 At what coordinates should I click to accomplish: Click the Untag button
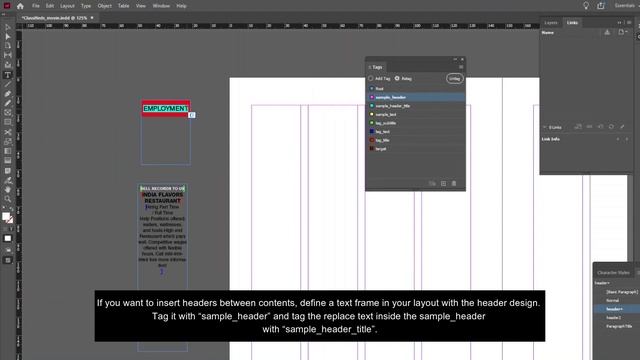[455, 78]
